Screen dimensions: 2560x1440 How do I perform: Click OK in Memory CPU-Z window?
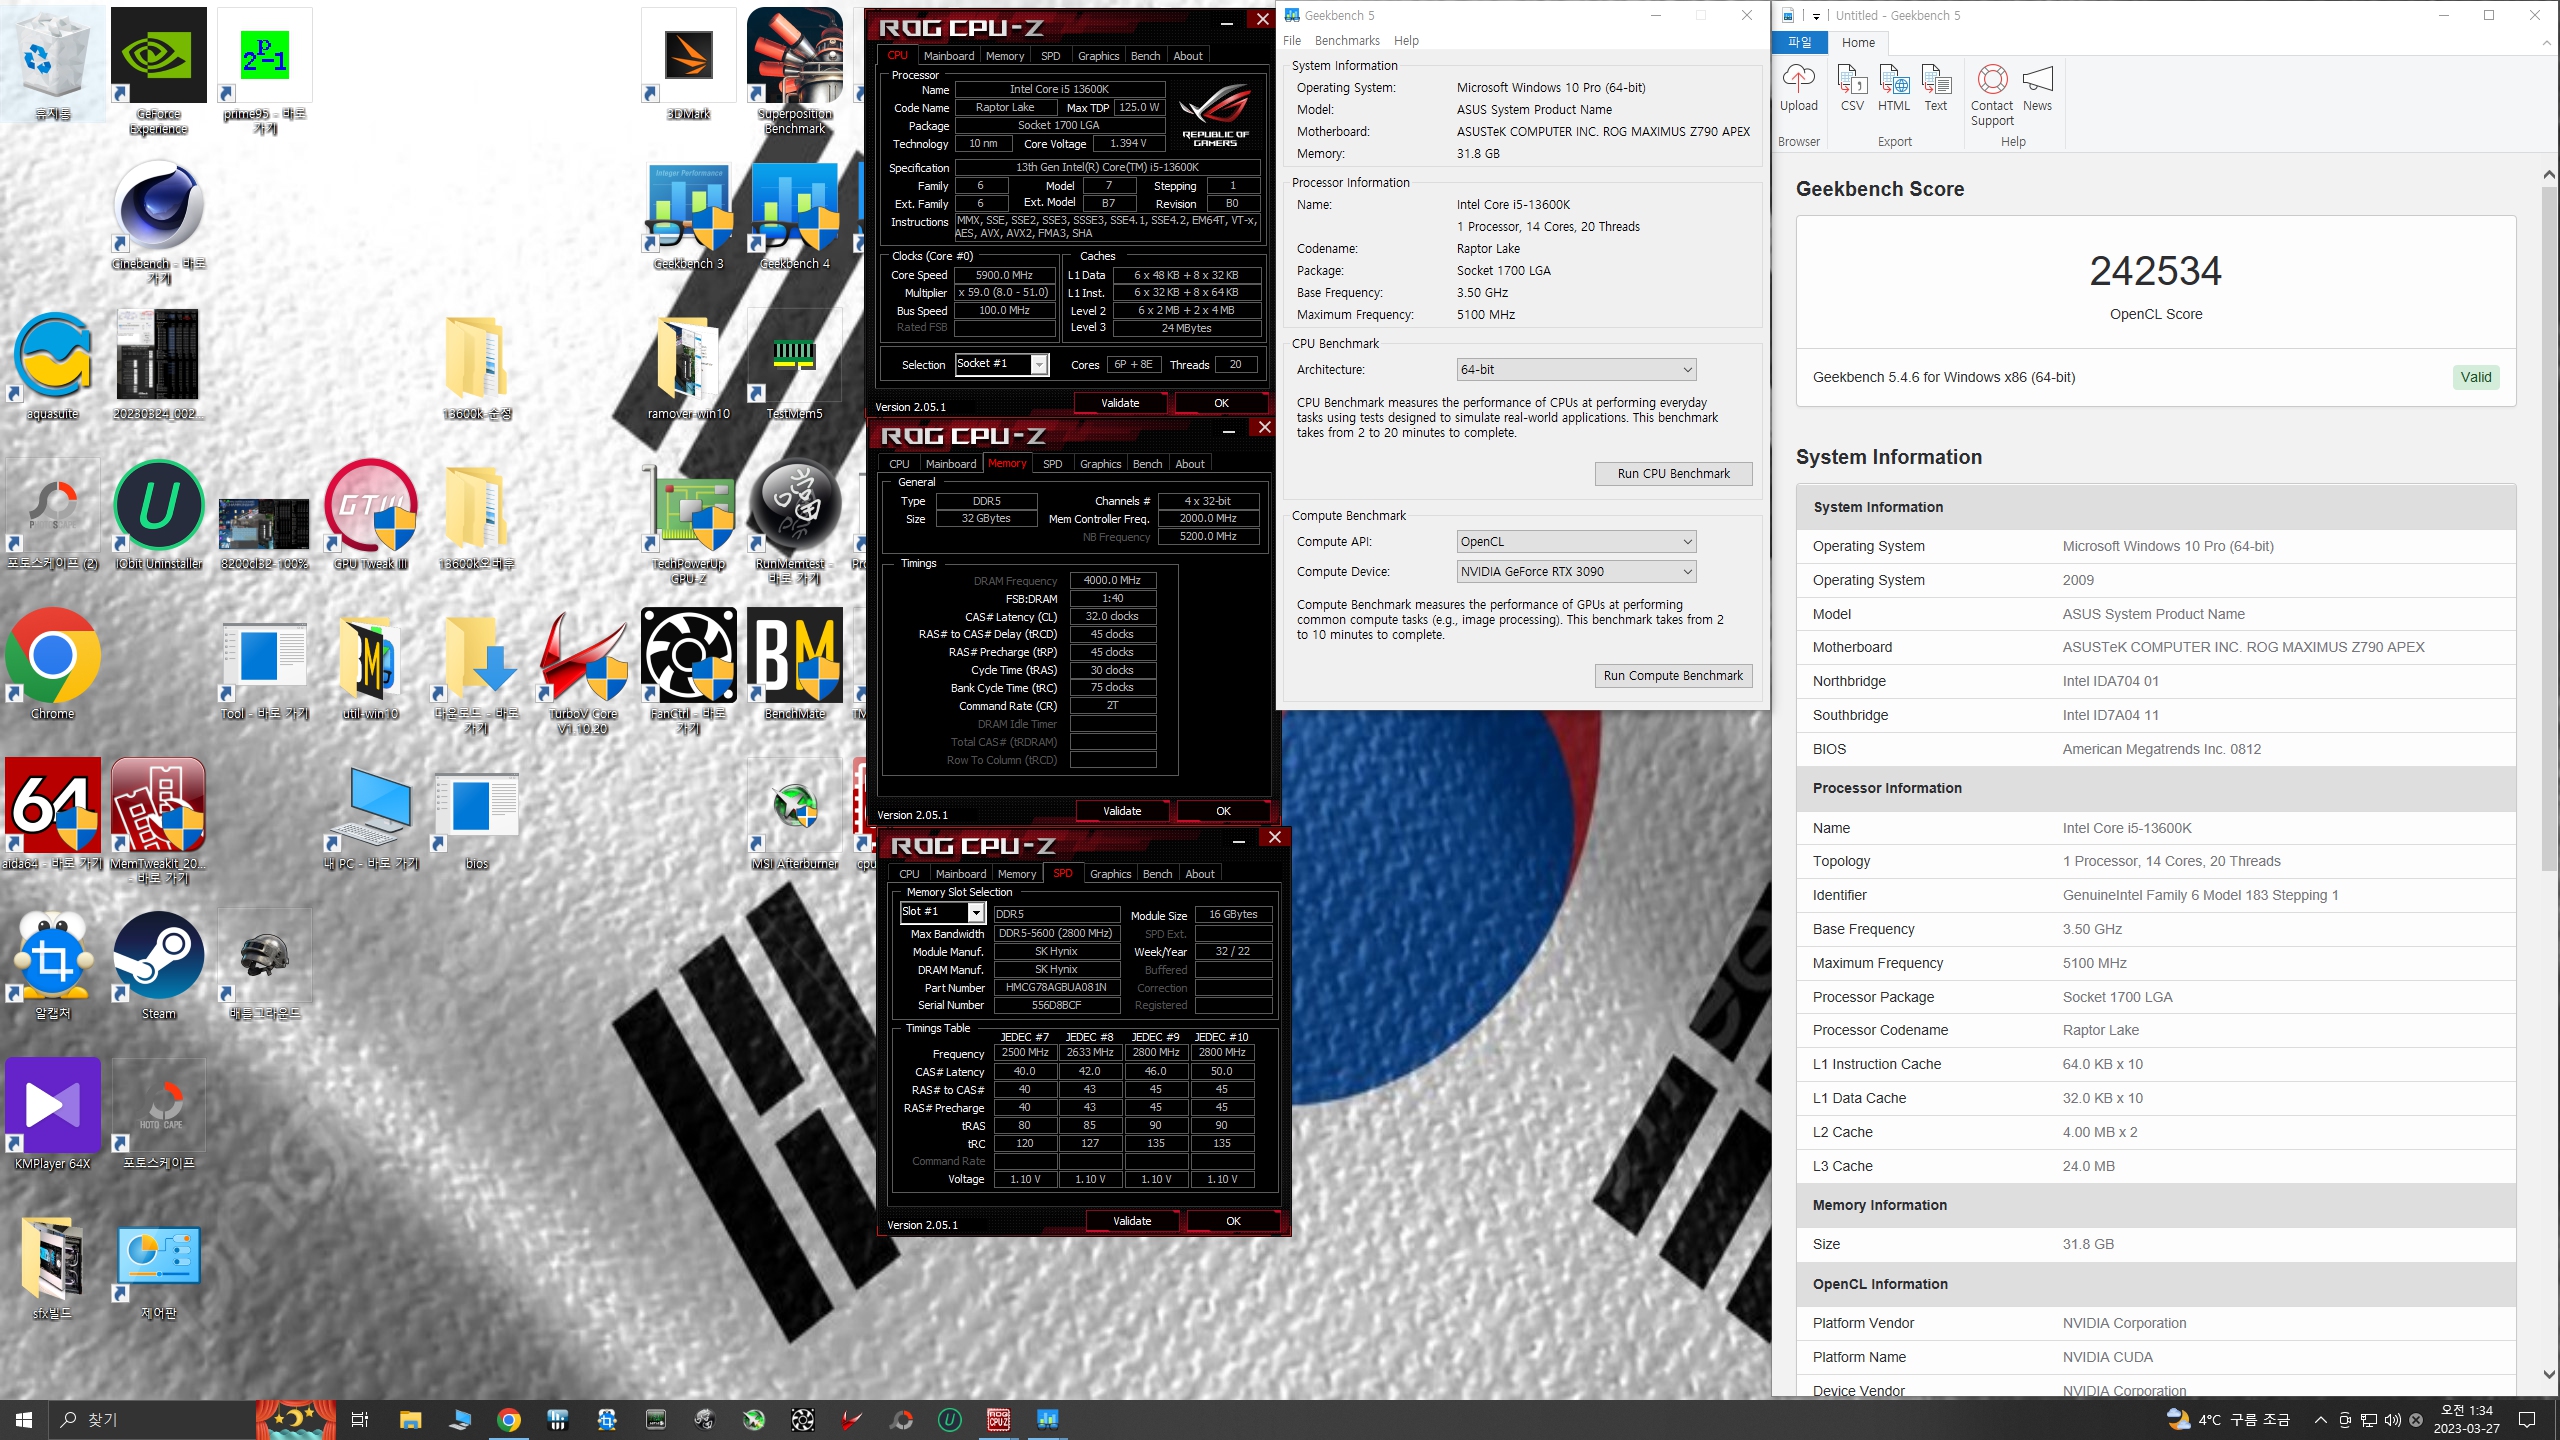coord(1223,811)
